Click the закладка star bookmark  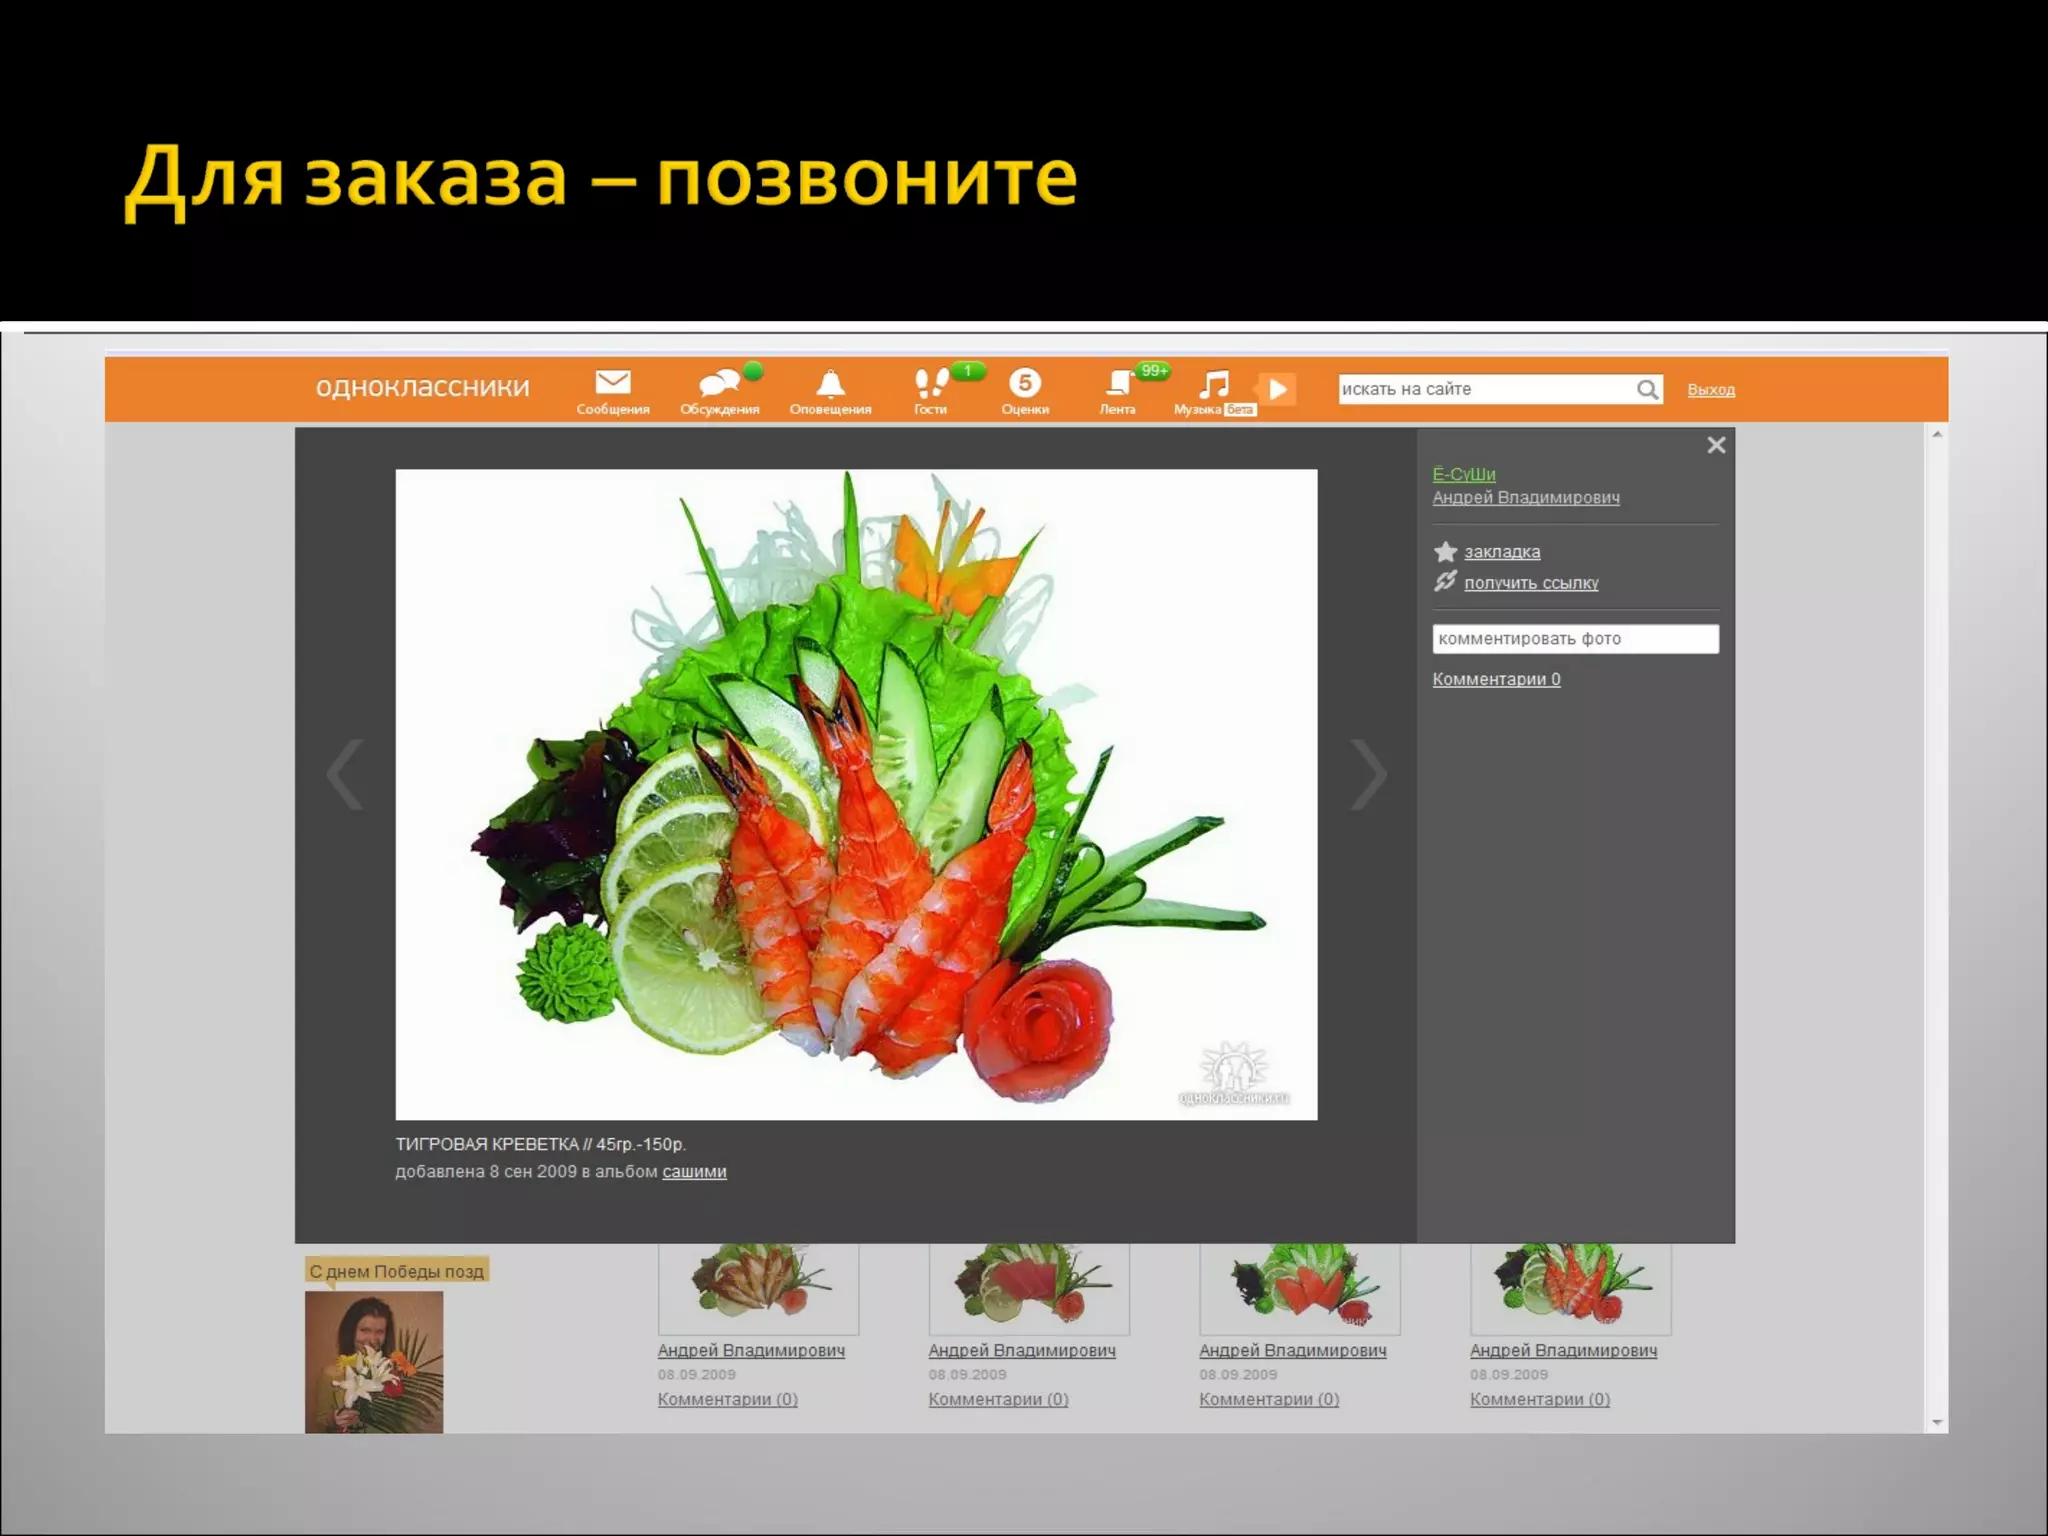(x=1501, y=552)
